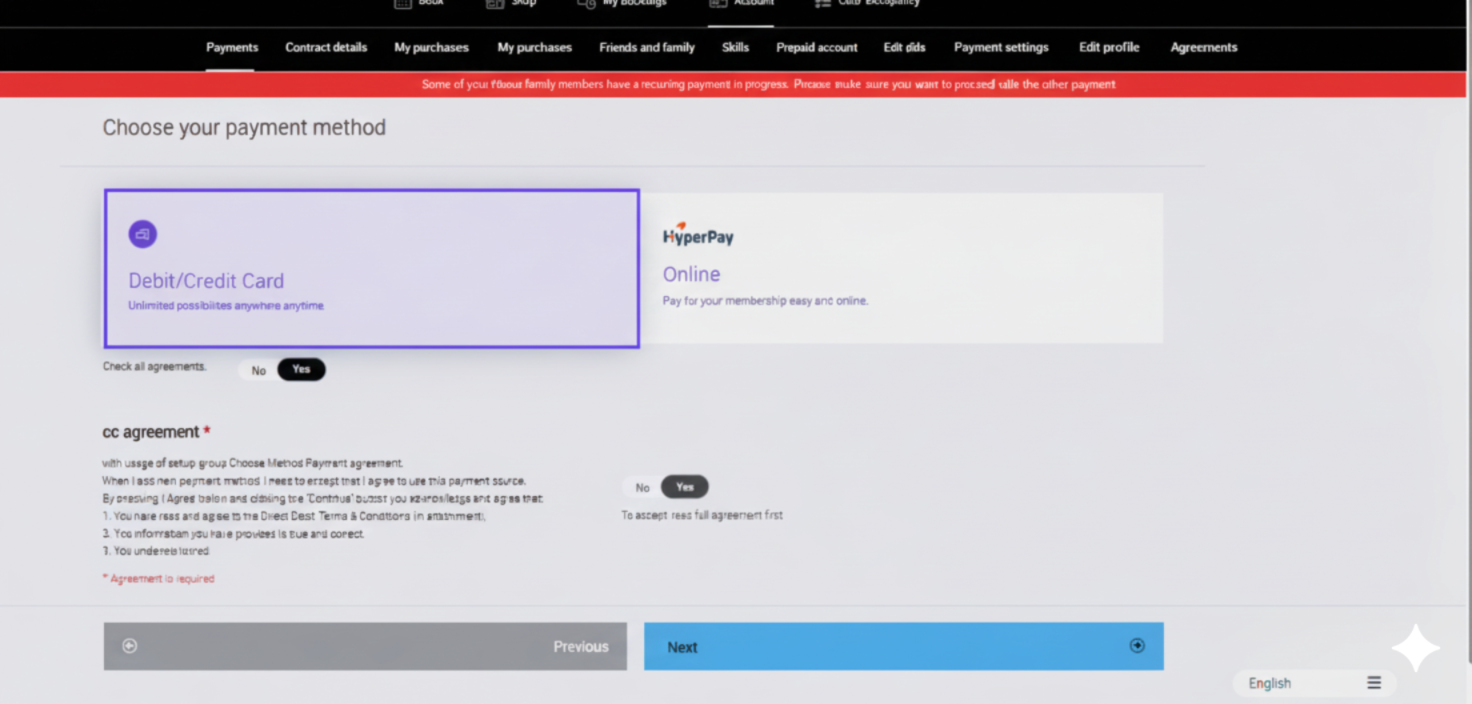Image resolution: width=1472 pixels, height=704 pixels.
Task: Select the HyperPay Online payment option
Action: (901, 268)
